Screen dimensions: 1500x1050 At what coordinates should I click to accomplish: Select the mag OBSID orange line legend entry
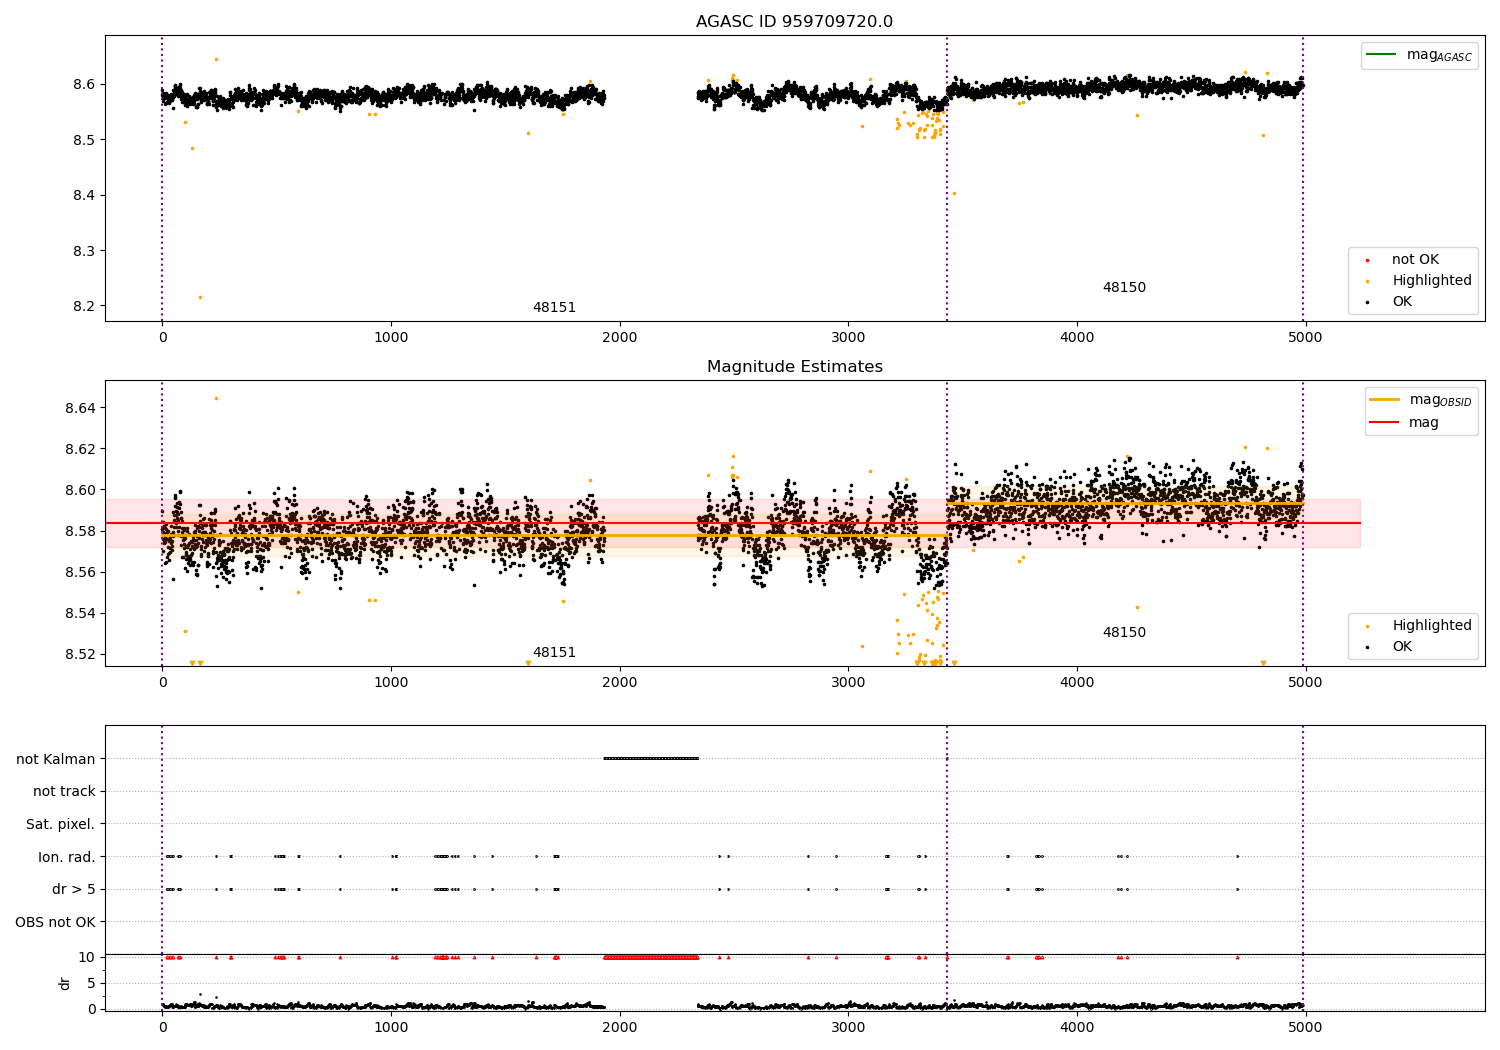pyautogui.click(x=1421, y=400)
